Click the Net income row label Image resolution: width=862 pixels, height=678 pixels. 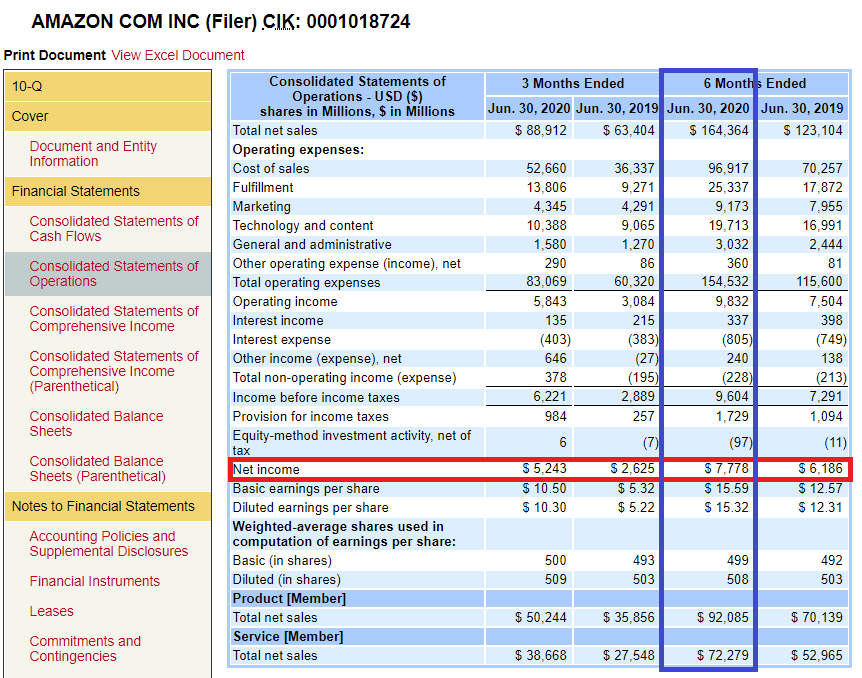pyautogui.click(x=266, y=469)
